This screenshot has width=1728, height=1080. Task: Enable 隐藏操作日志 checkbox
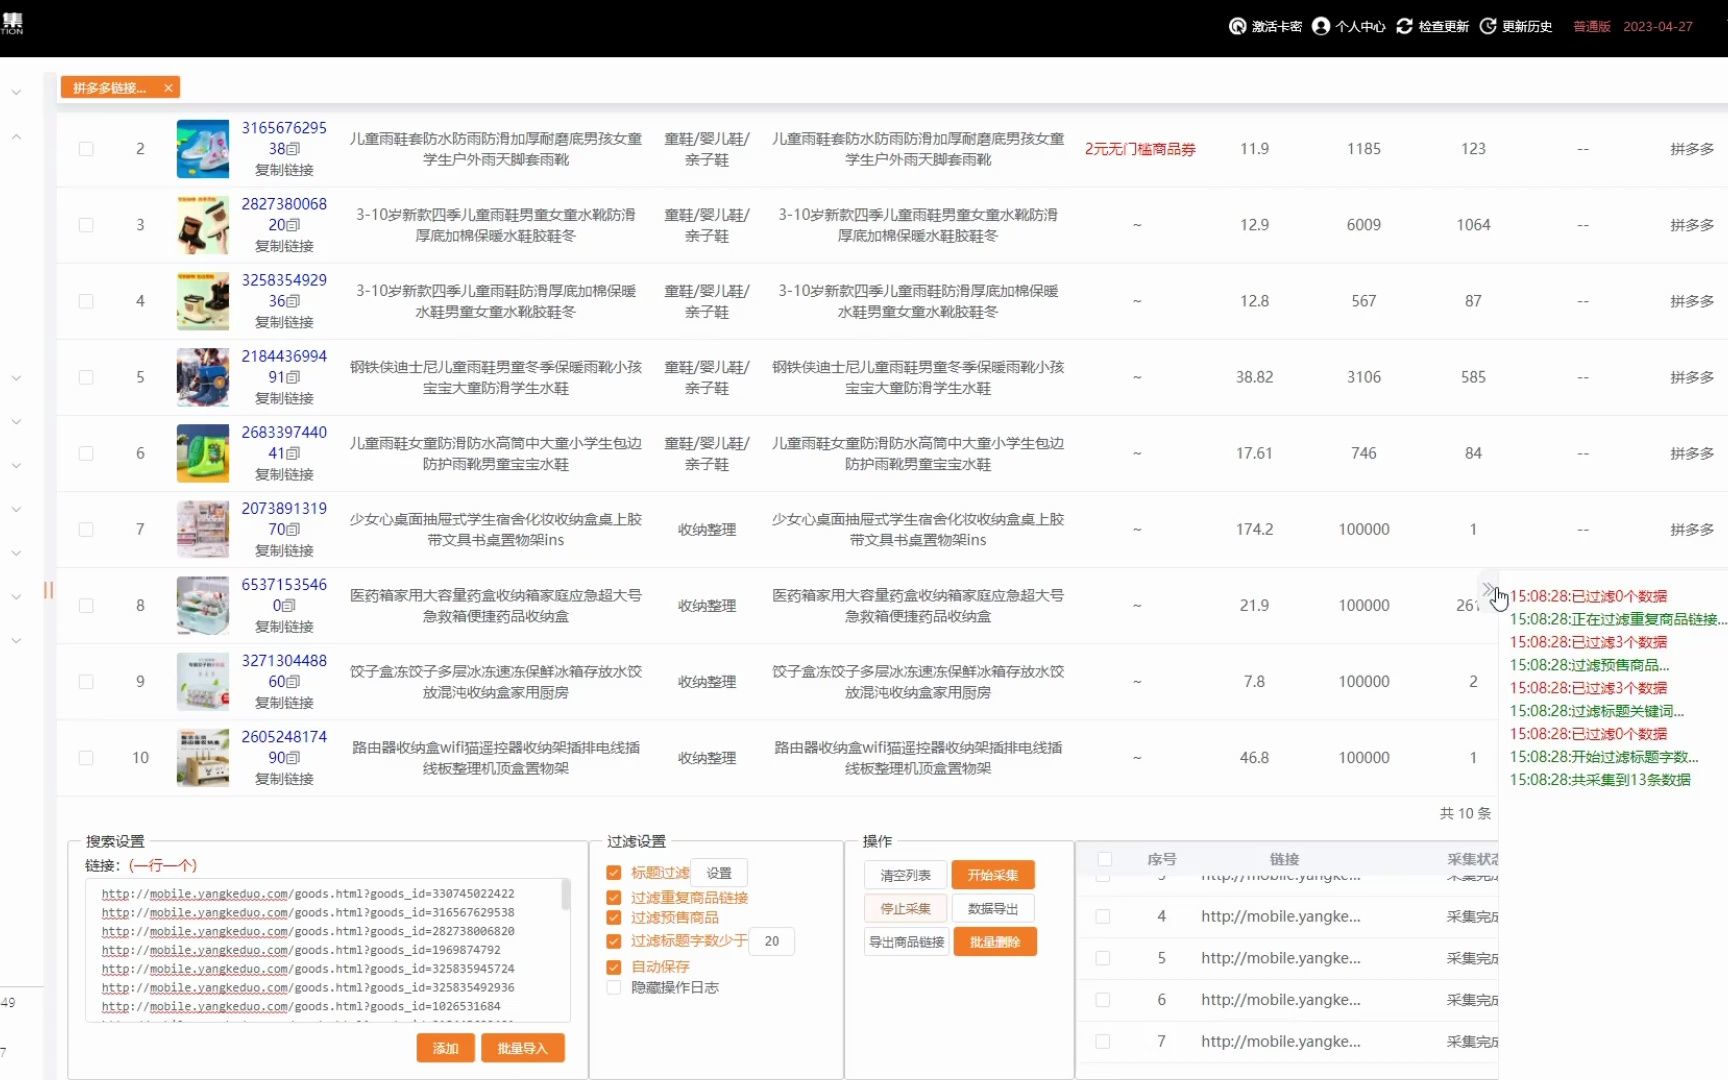coord(614,987)
